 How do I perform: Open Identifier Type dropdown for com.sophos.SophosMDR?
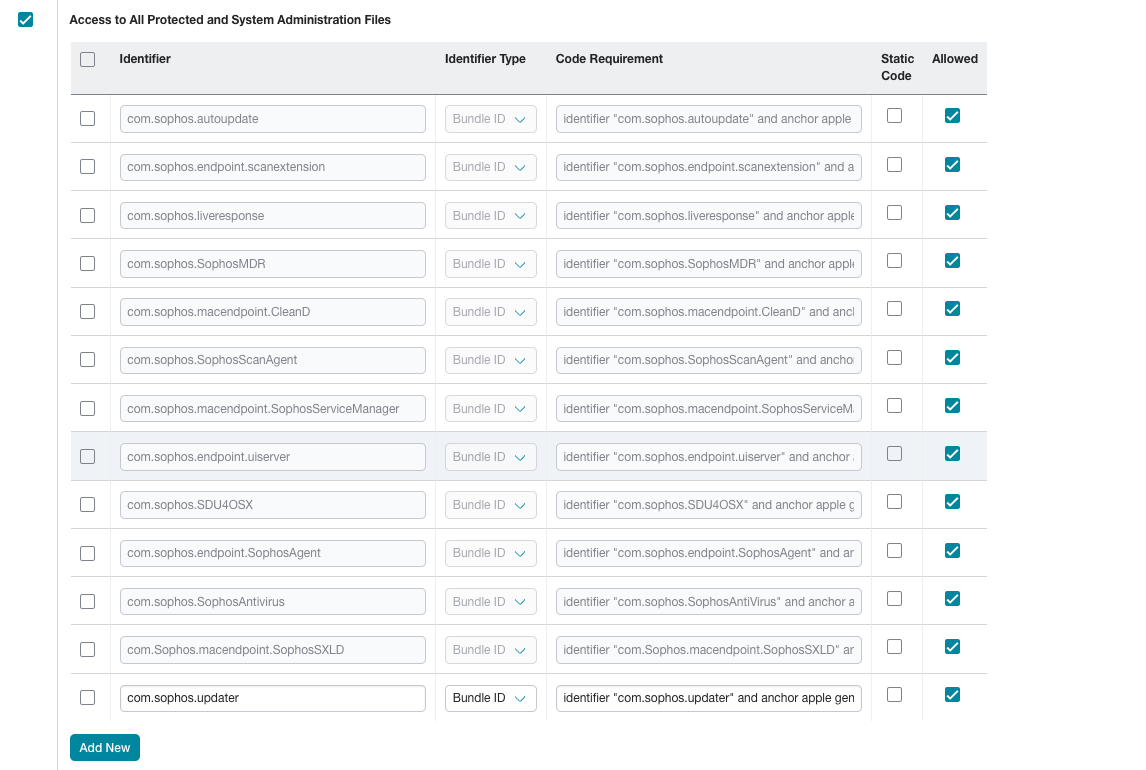coord(490,264)
